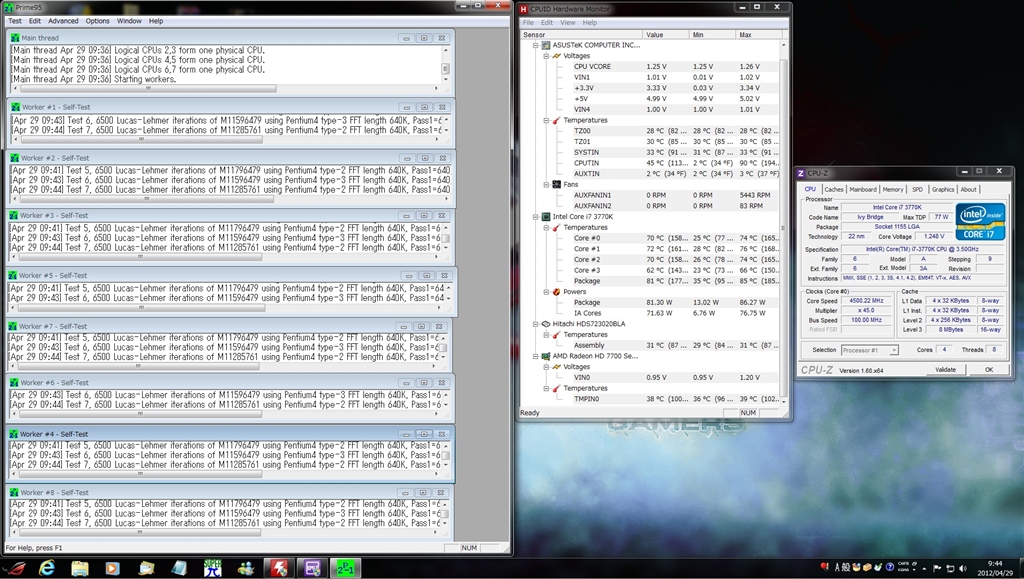This screenshot has width=1024, height=579.
Task: Click the ASUSTeK motherboard icon in sensor tree
Action: coord(544,45)
